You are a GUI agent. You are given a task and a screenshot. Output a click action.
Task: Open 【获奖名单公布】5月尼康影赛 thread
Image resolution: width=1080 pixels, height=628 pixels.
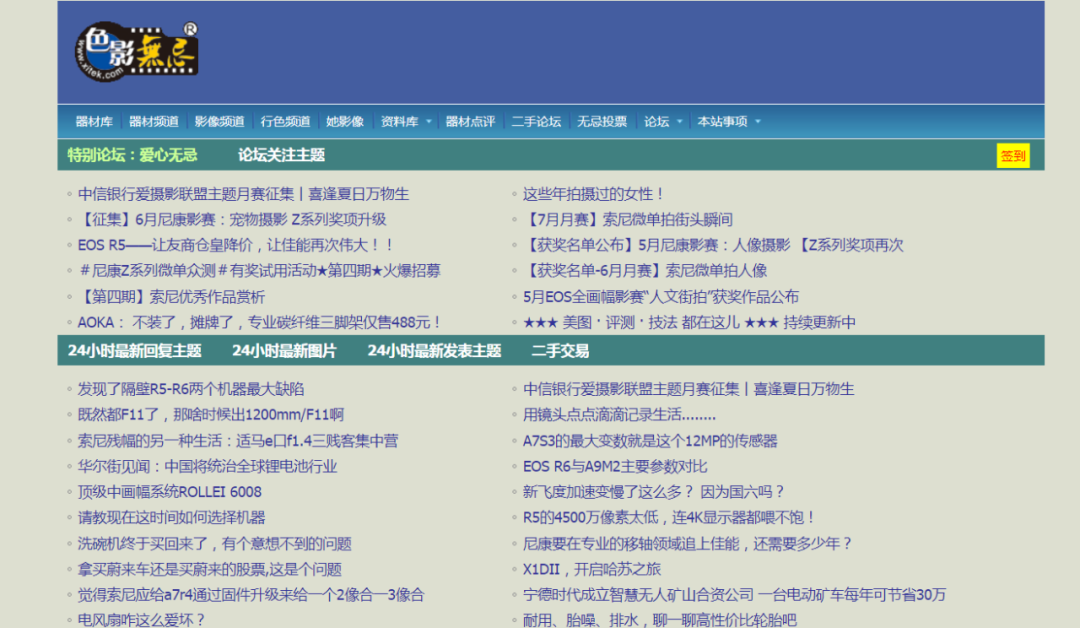click(713, 245)
